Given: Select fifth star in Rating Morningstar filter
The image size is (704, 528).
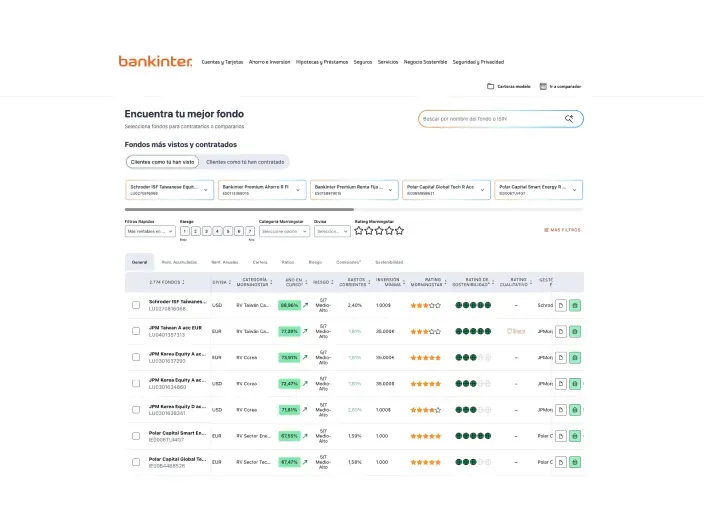Looking at the screenshot, I should coord(399,231).
